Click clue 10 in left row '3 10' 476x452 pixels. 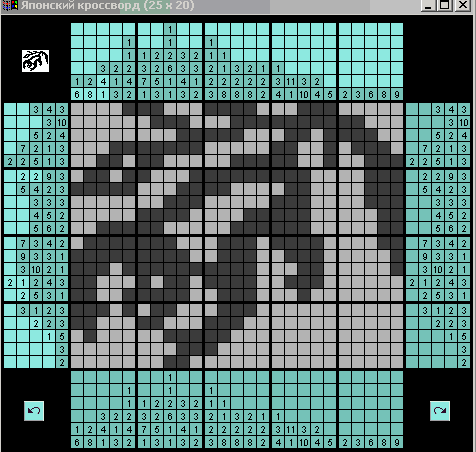pyautogui.click(x=62, y=123)
